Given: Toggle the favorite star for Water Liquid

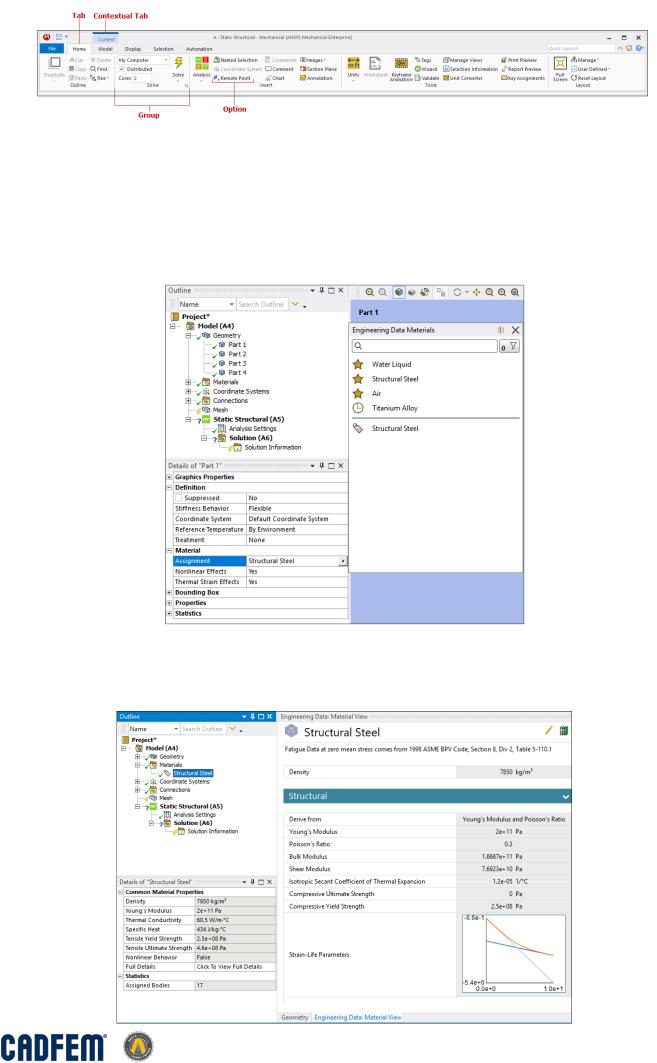Looking at the screenshot, I should tap(358, 364).
